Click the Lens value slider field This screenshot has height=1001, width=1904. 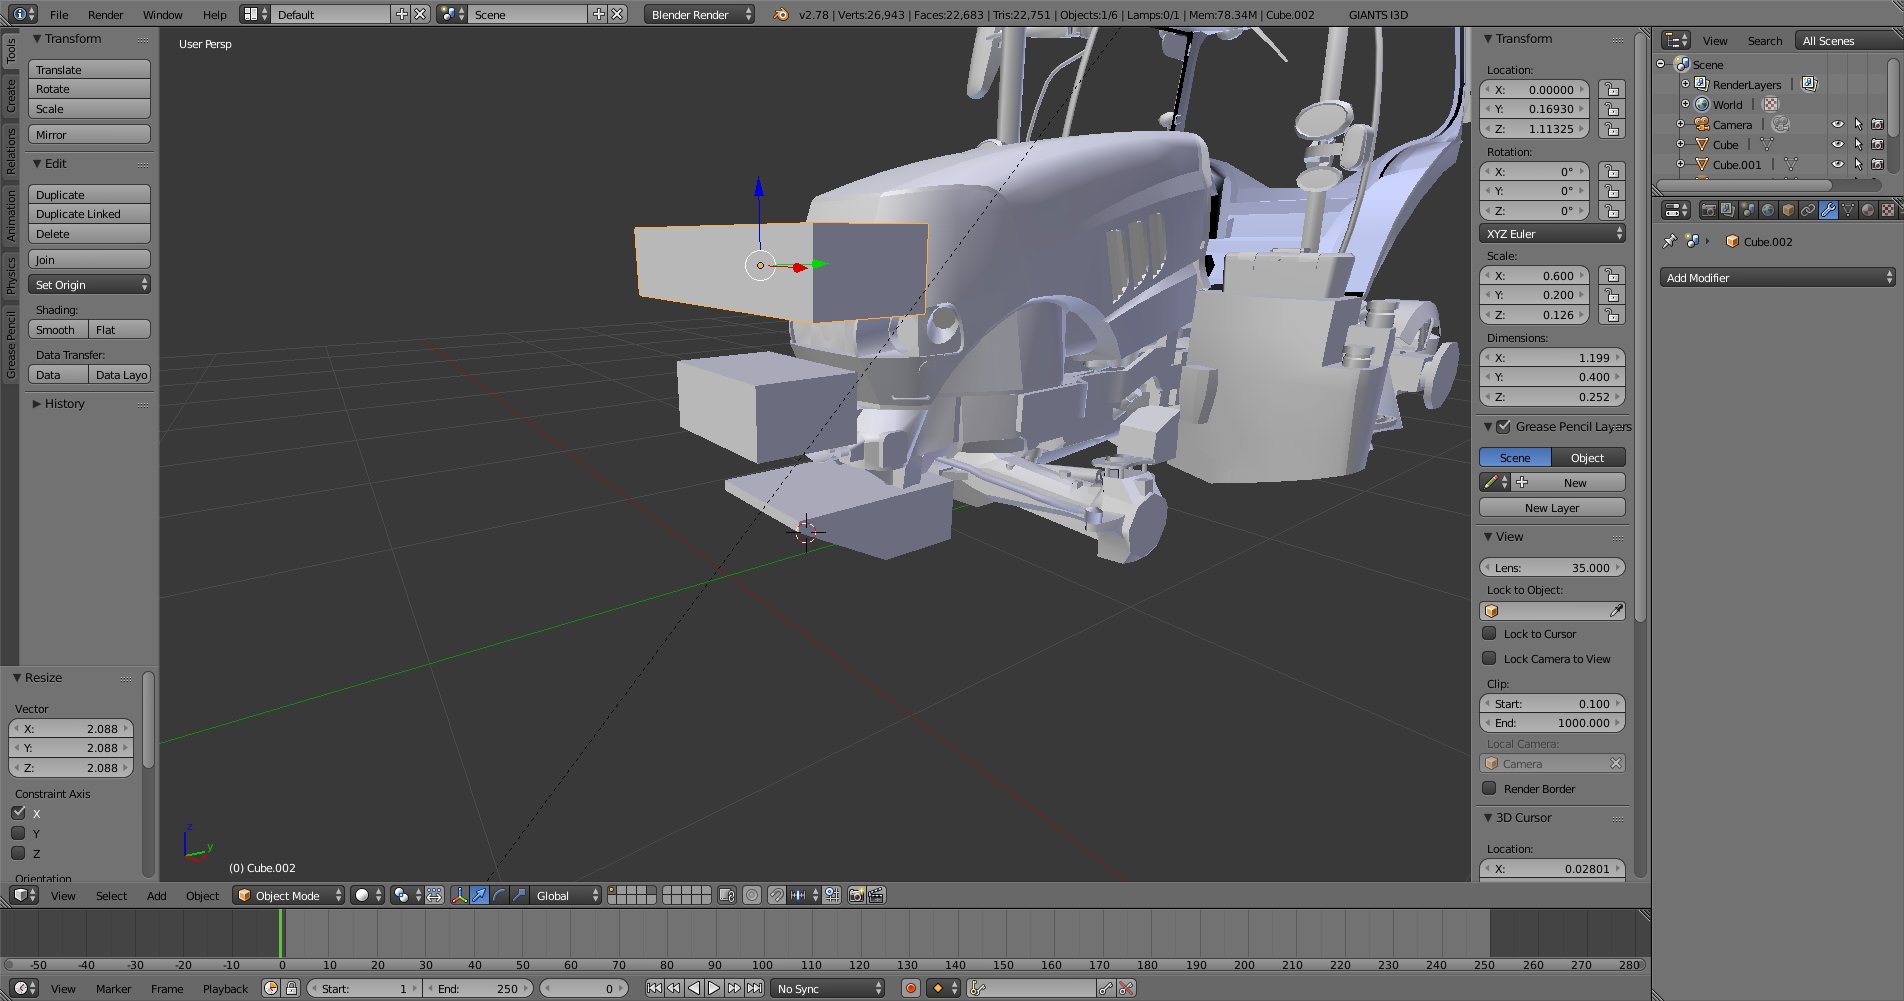(1551, 568)
